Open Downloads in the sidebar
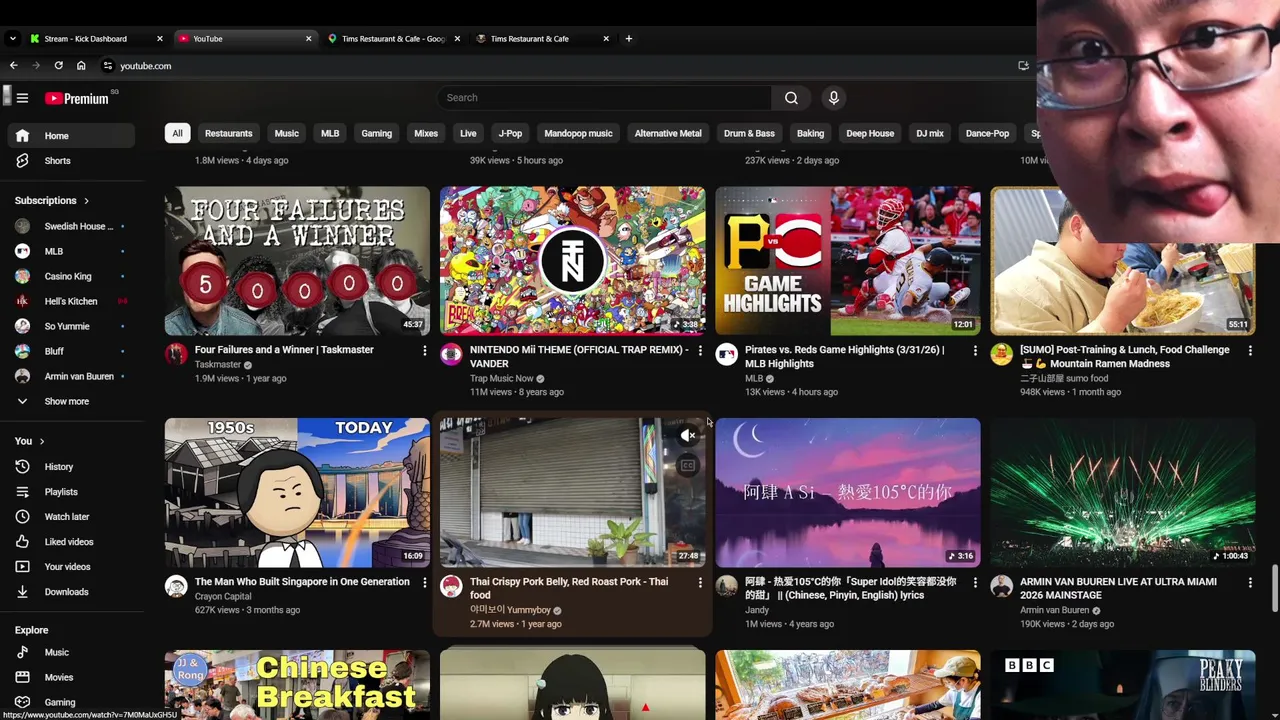This screenshot has width=1280, height=720. (71, 592)
